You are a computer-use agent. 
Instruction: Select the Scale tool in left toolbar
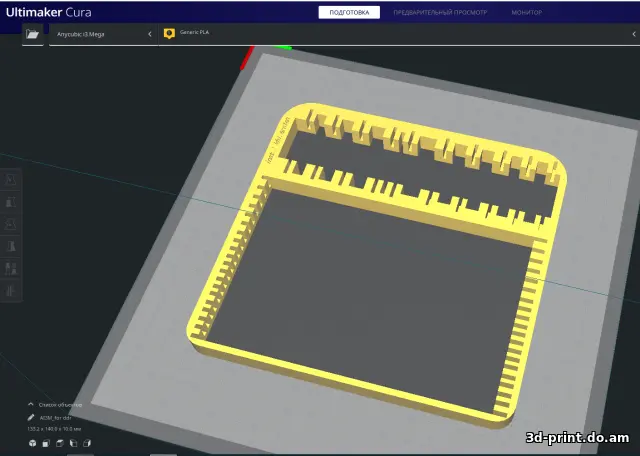coord(11,201)
